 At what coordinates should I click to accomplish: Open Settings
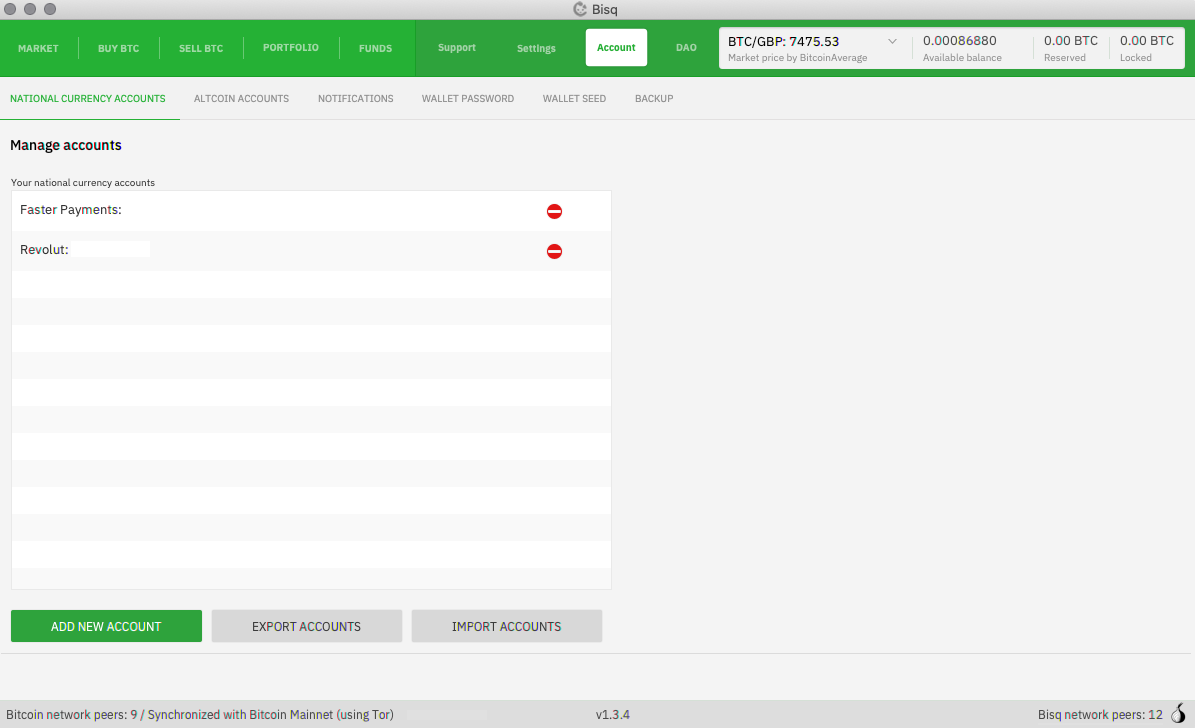click(536, 48)
